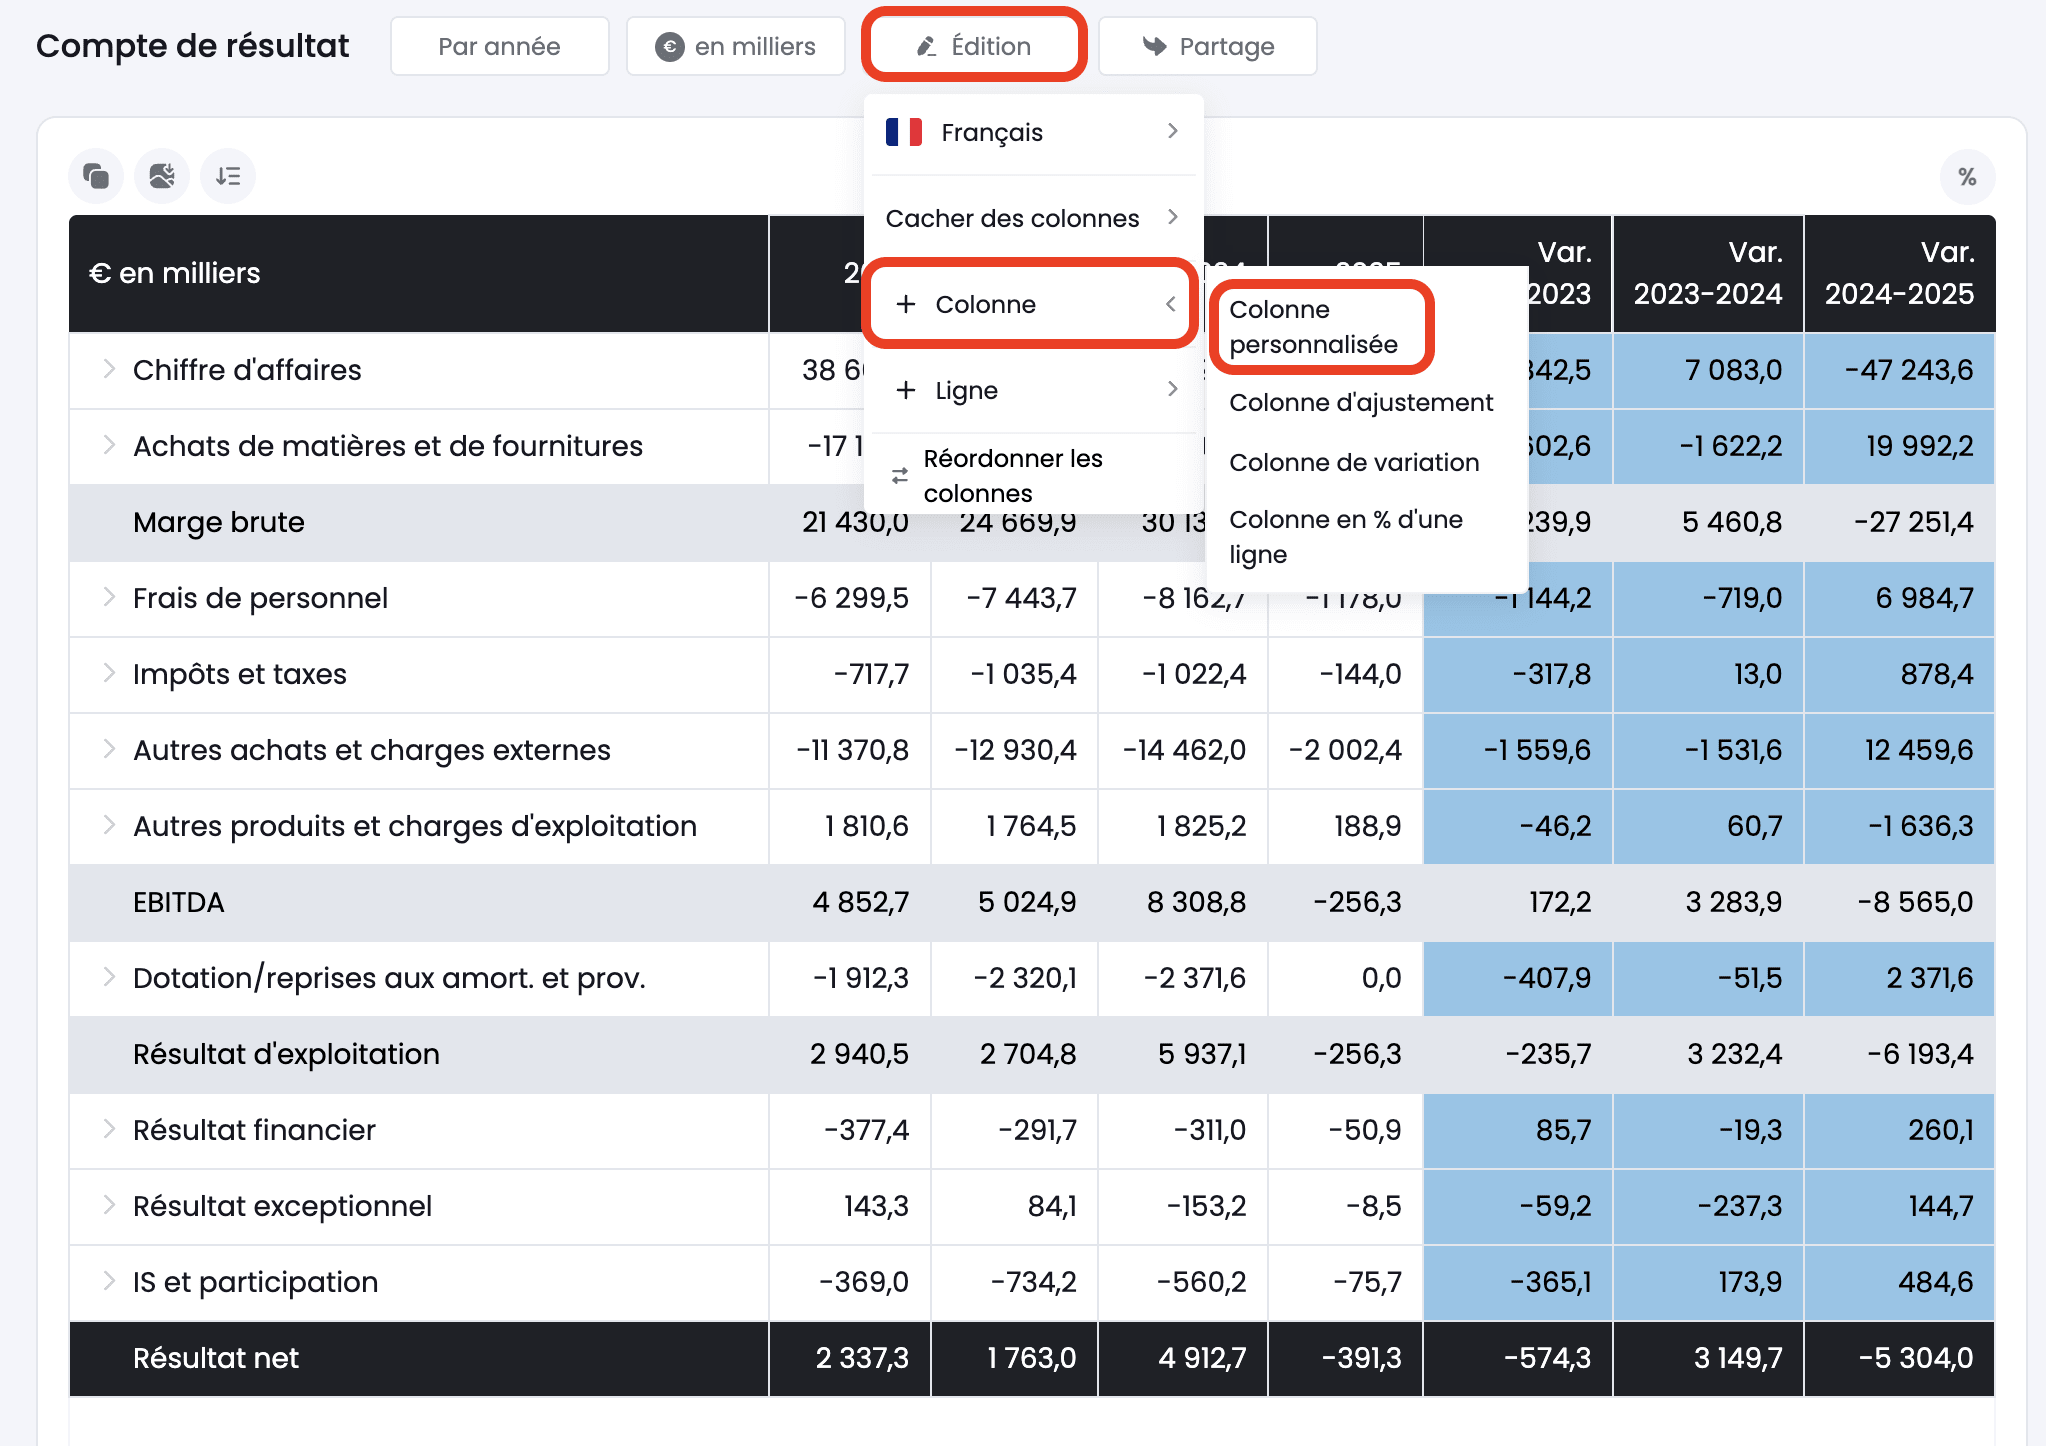The image size is (2046, 1446).
Task: Click the copy table icon
Action: 96,176
